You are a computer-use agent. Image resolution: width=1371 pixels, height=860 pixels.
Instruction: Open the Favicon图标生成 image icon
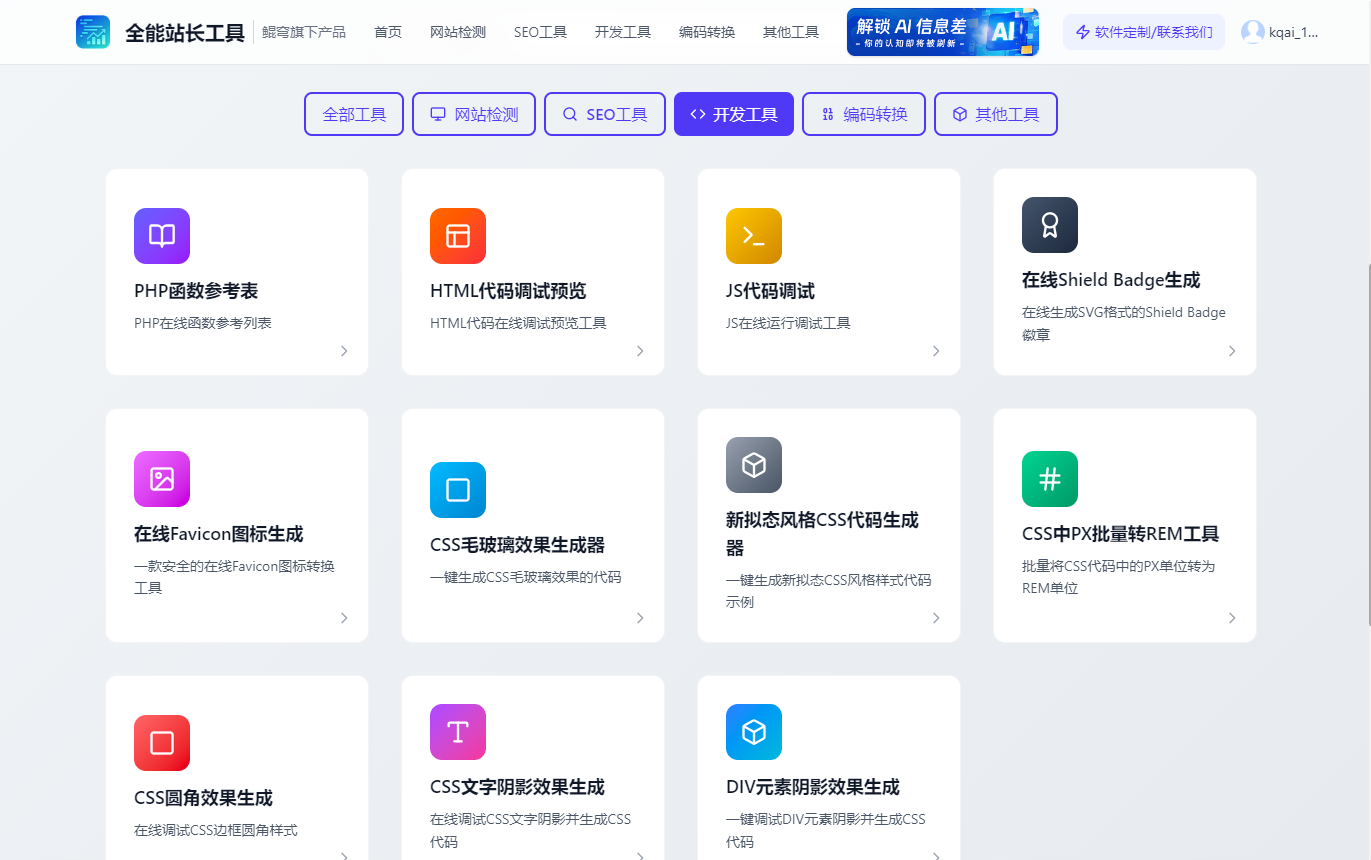(161, 479)
